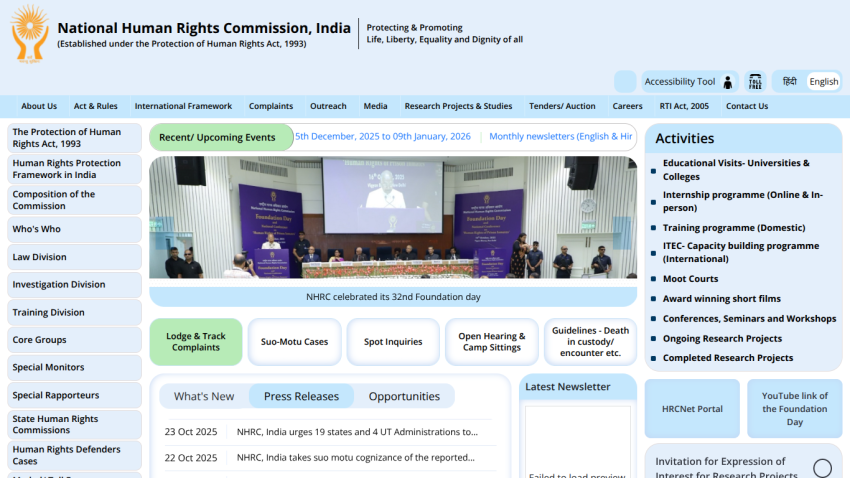
Task: Open Guidelines - Death in custody/ encounter
Action: (590, 342)
